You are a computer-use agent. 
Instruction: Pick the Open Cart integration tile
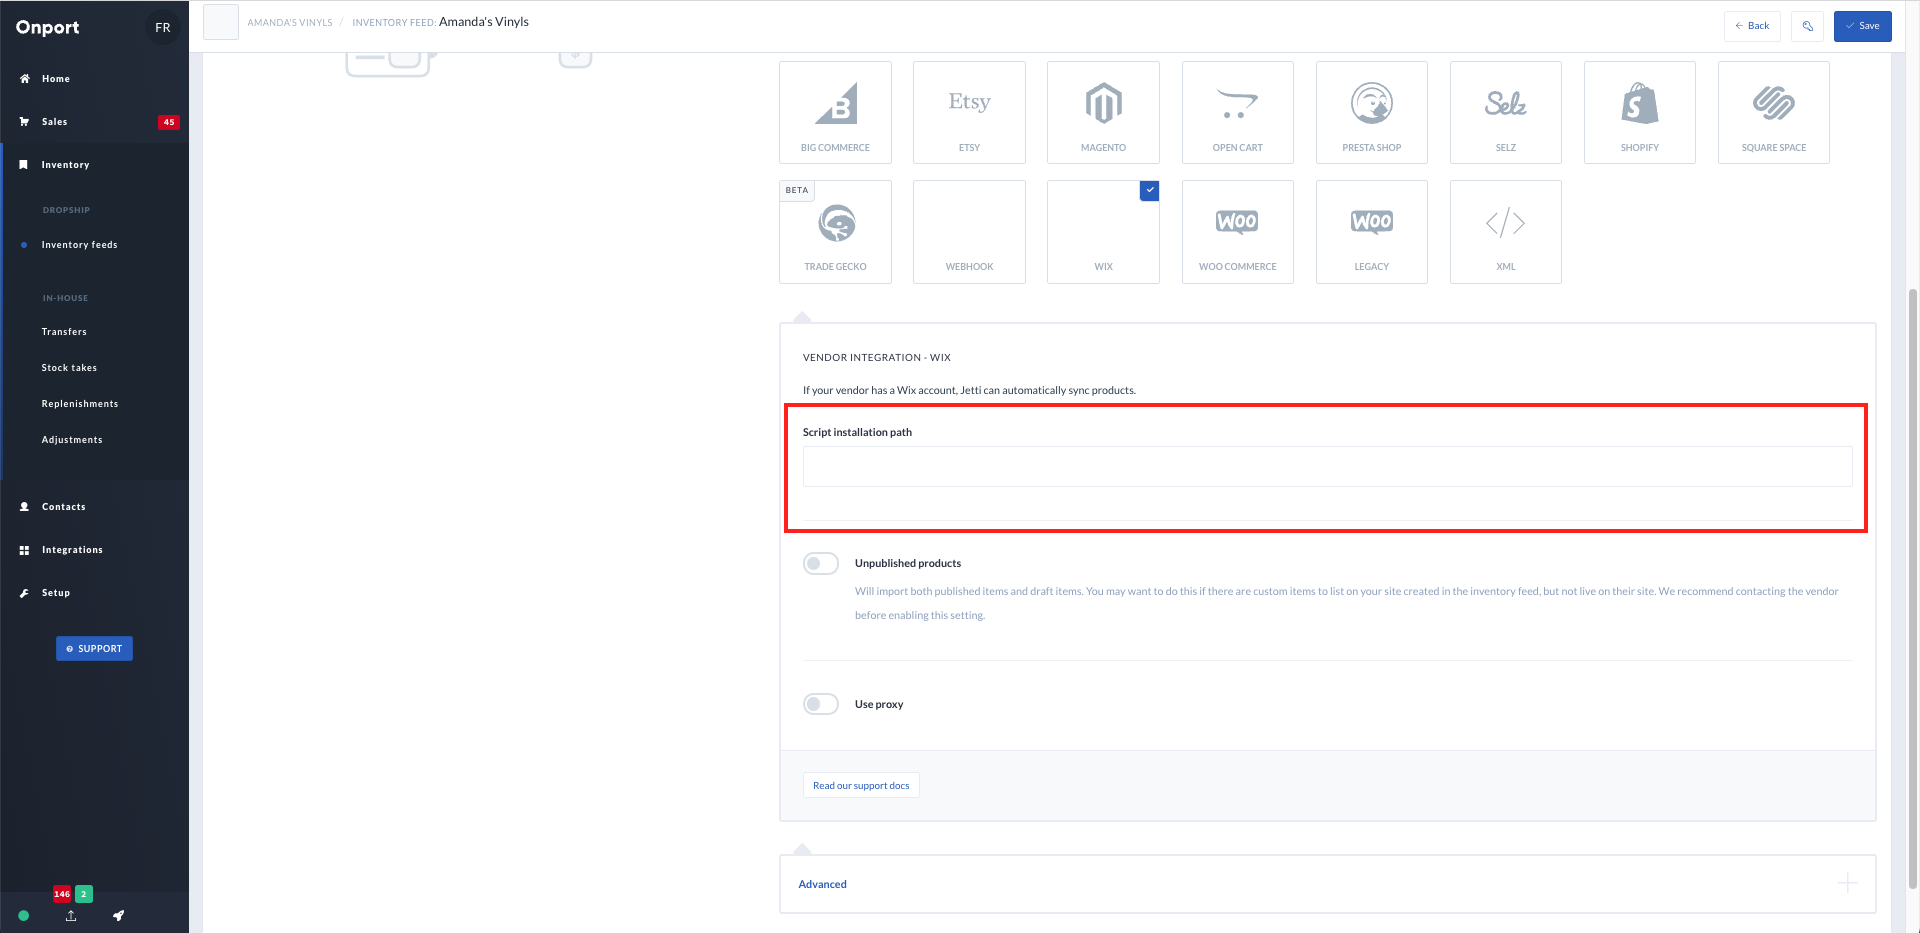click(x=1238, y=112)
